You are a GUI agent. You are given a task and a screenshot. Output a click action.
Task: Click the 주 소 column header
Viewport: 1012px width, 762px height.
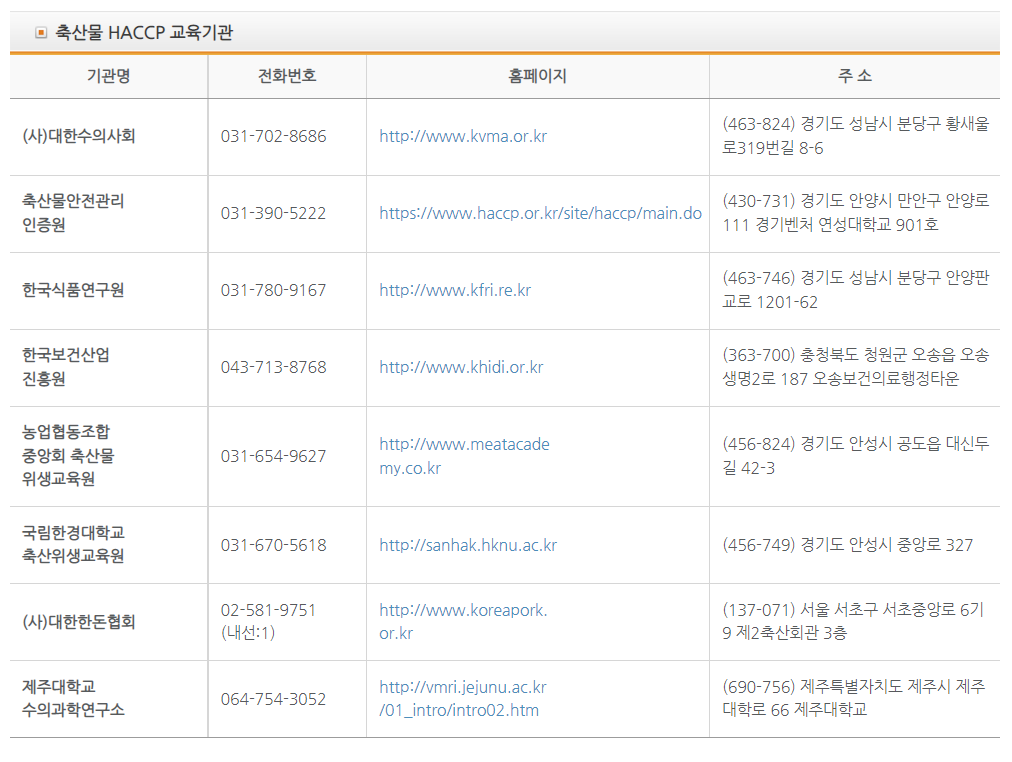click(855, 76)
